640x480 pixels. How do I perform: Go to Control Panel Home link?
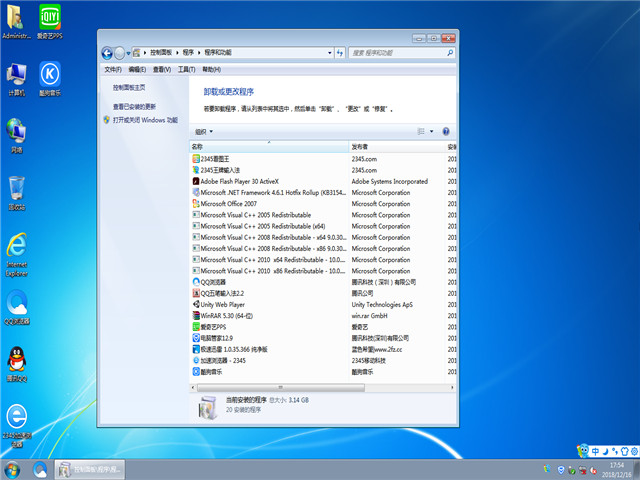click(129, 88)
